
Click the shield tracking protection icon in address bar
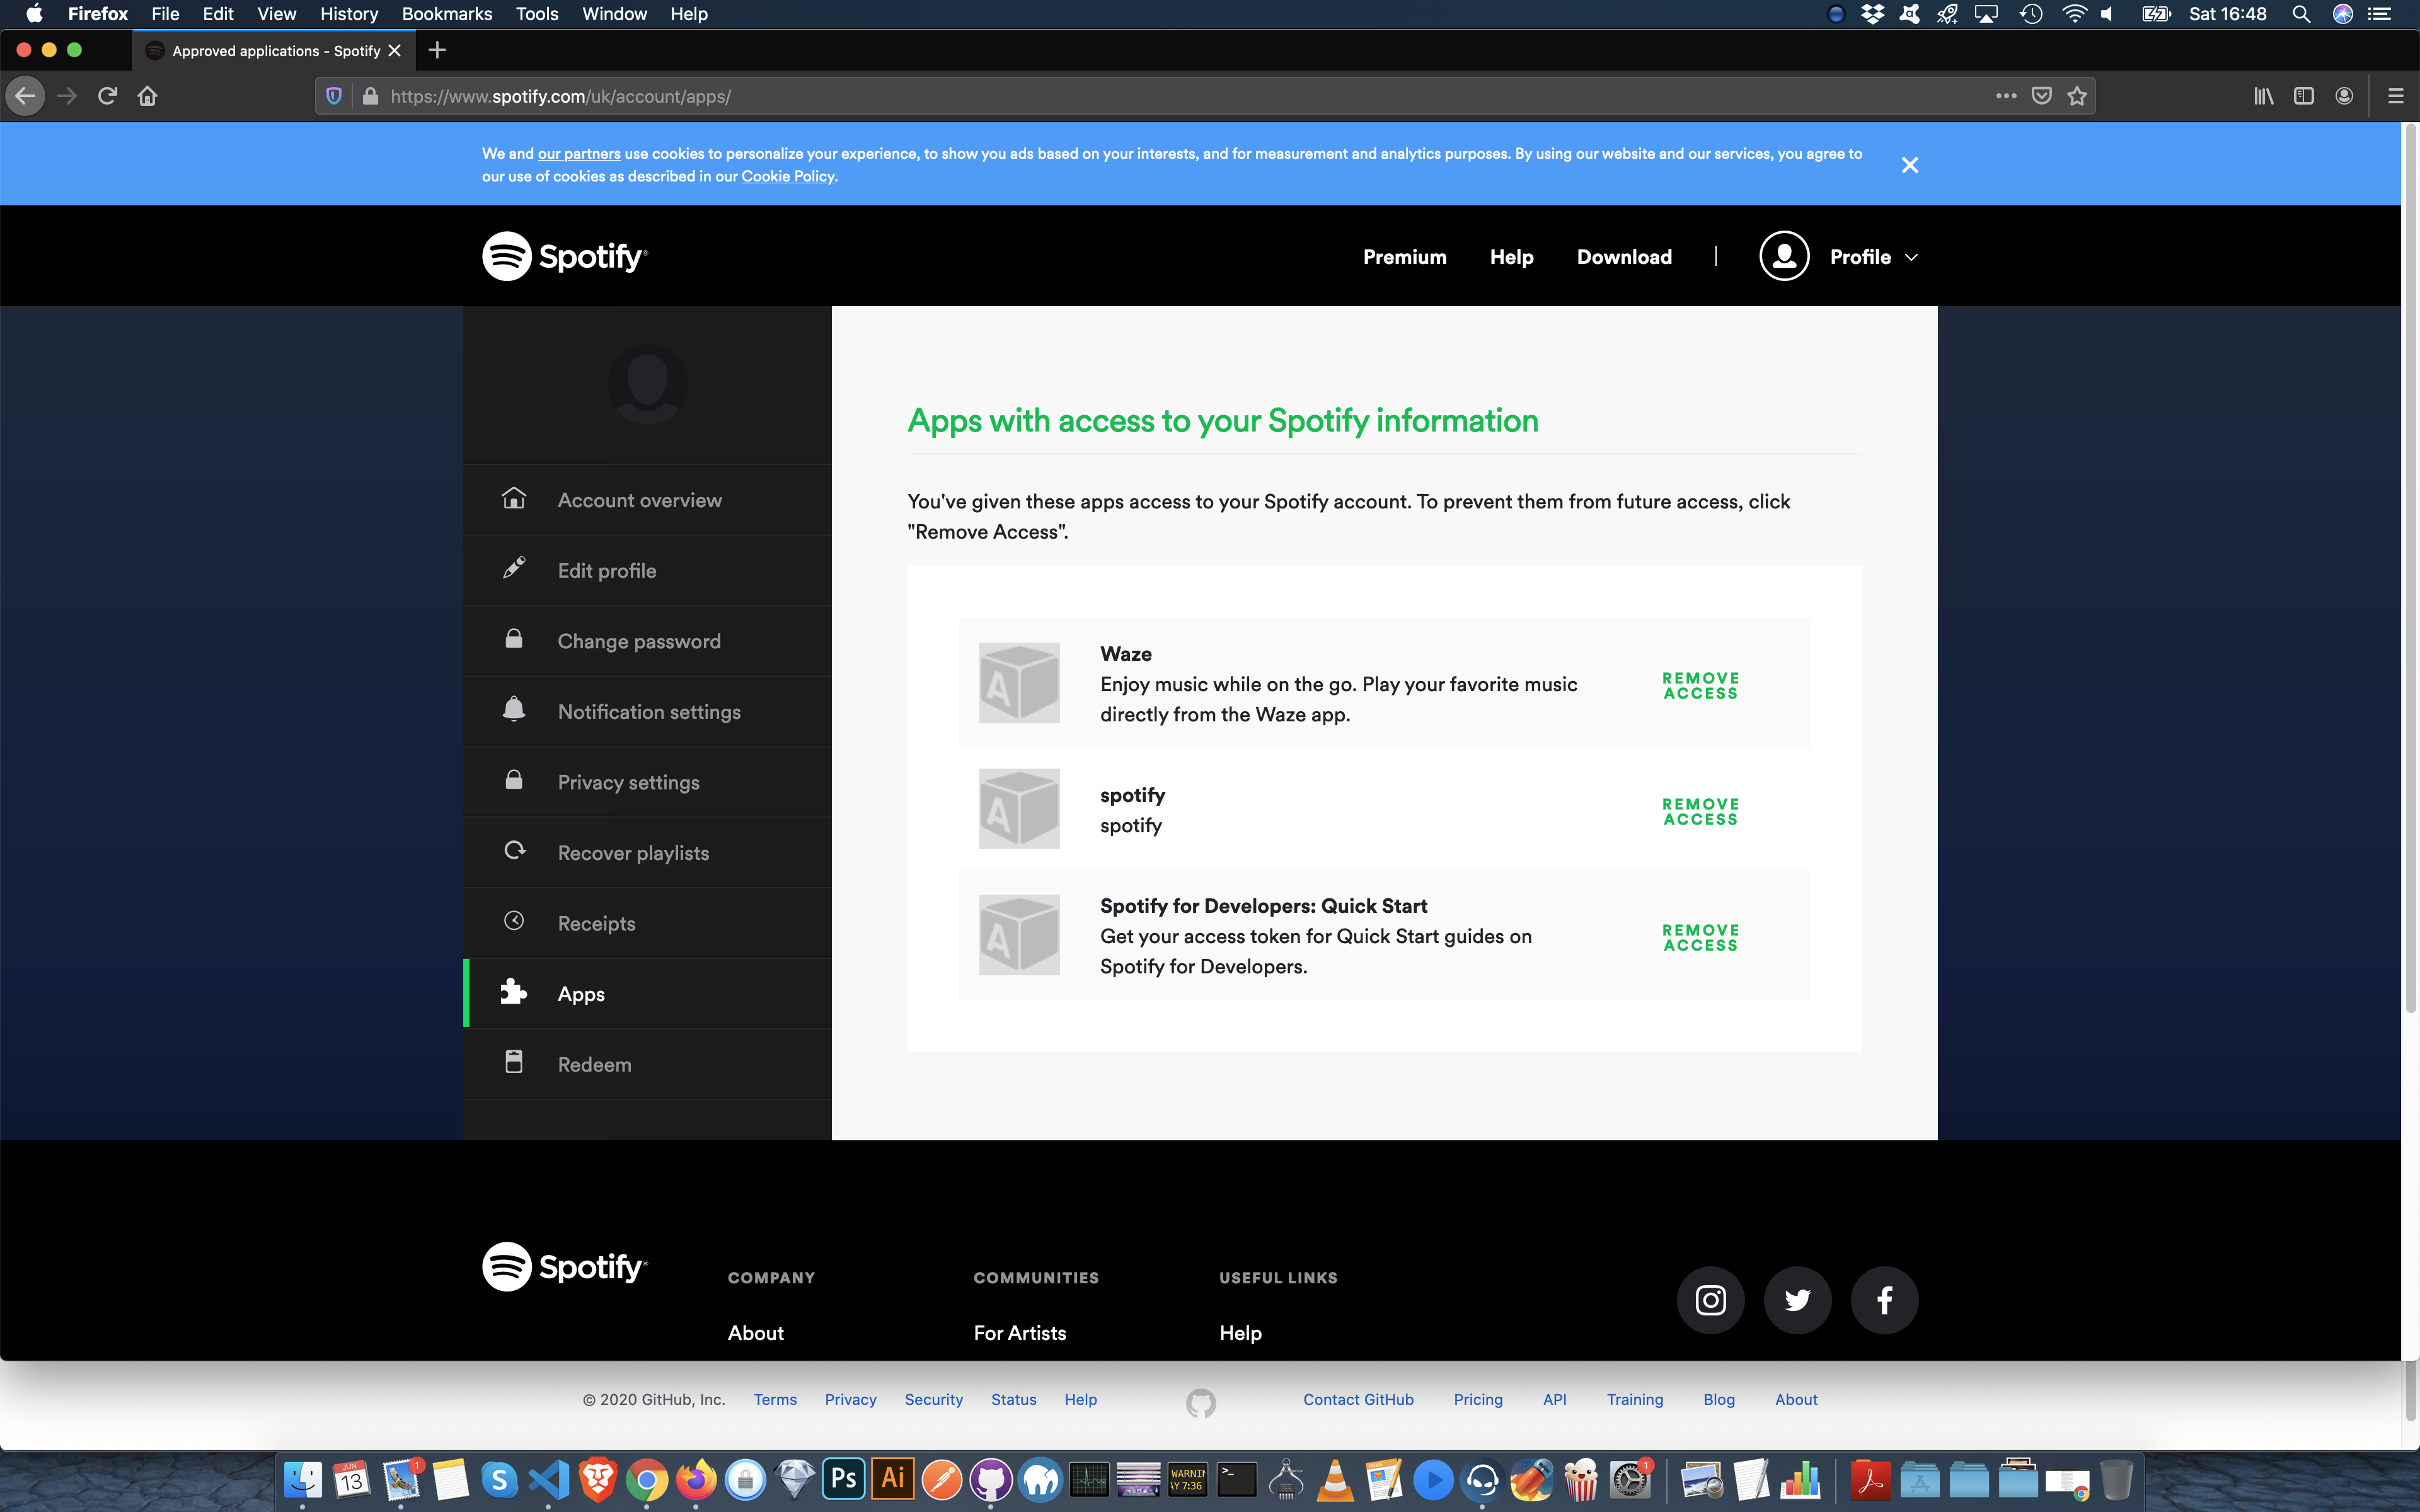click(x=333, y=96)
